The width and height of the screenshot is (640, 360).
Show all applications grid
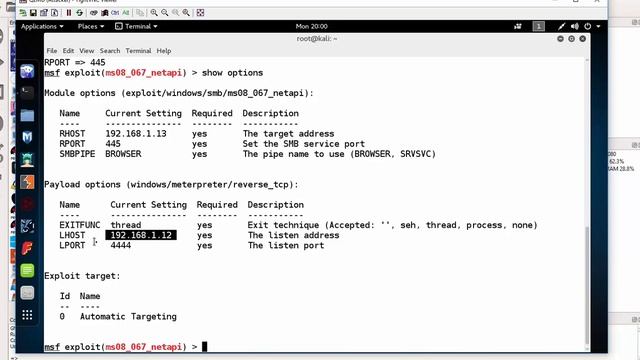click(27, 315)
